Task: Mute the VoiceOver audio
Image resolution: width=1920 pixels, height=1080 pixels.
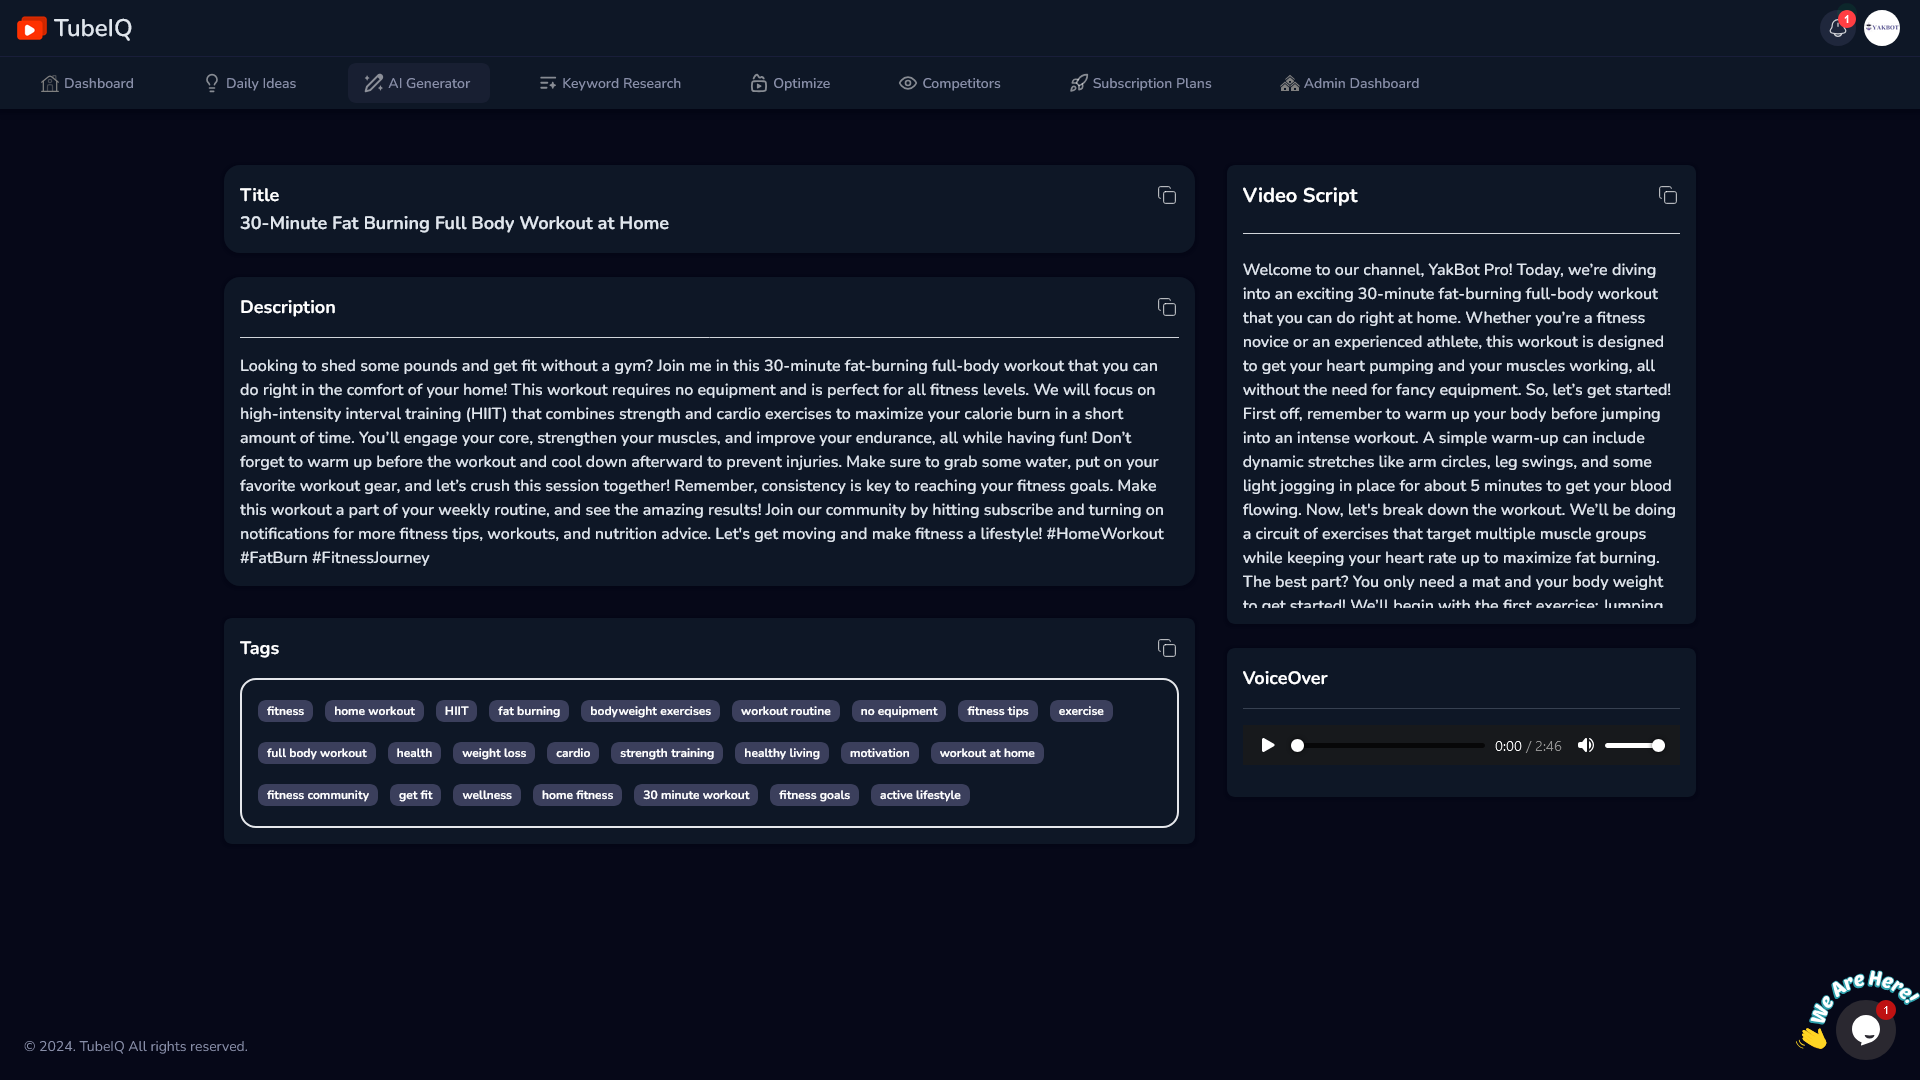Action: [x=1585, y=745]
